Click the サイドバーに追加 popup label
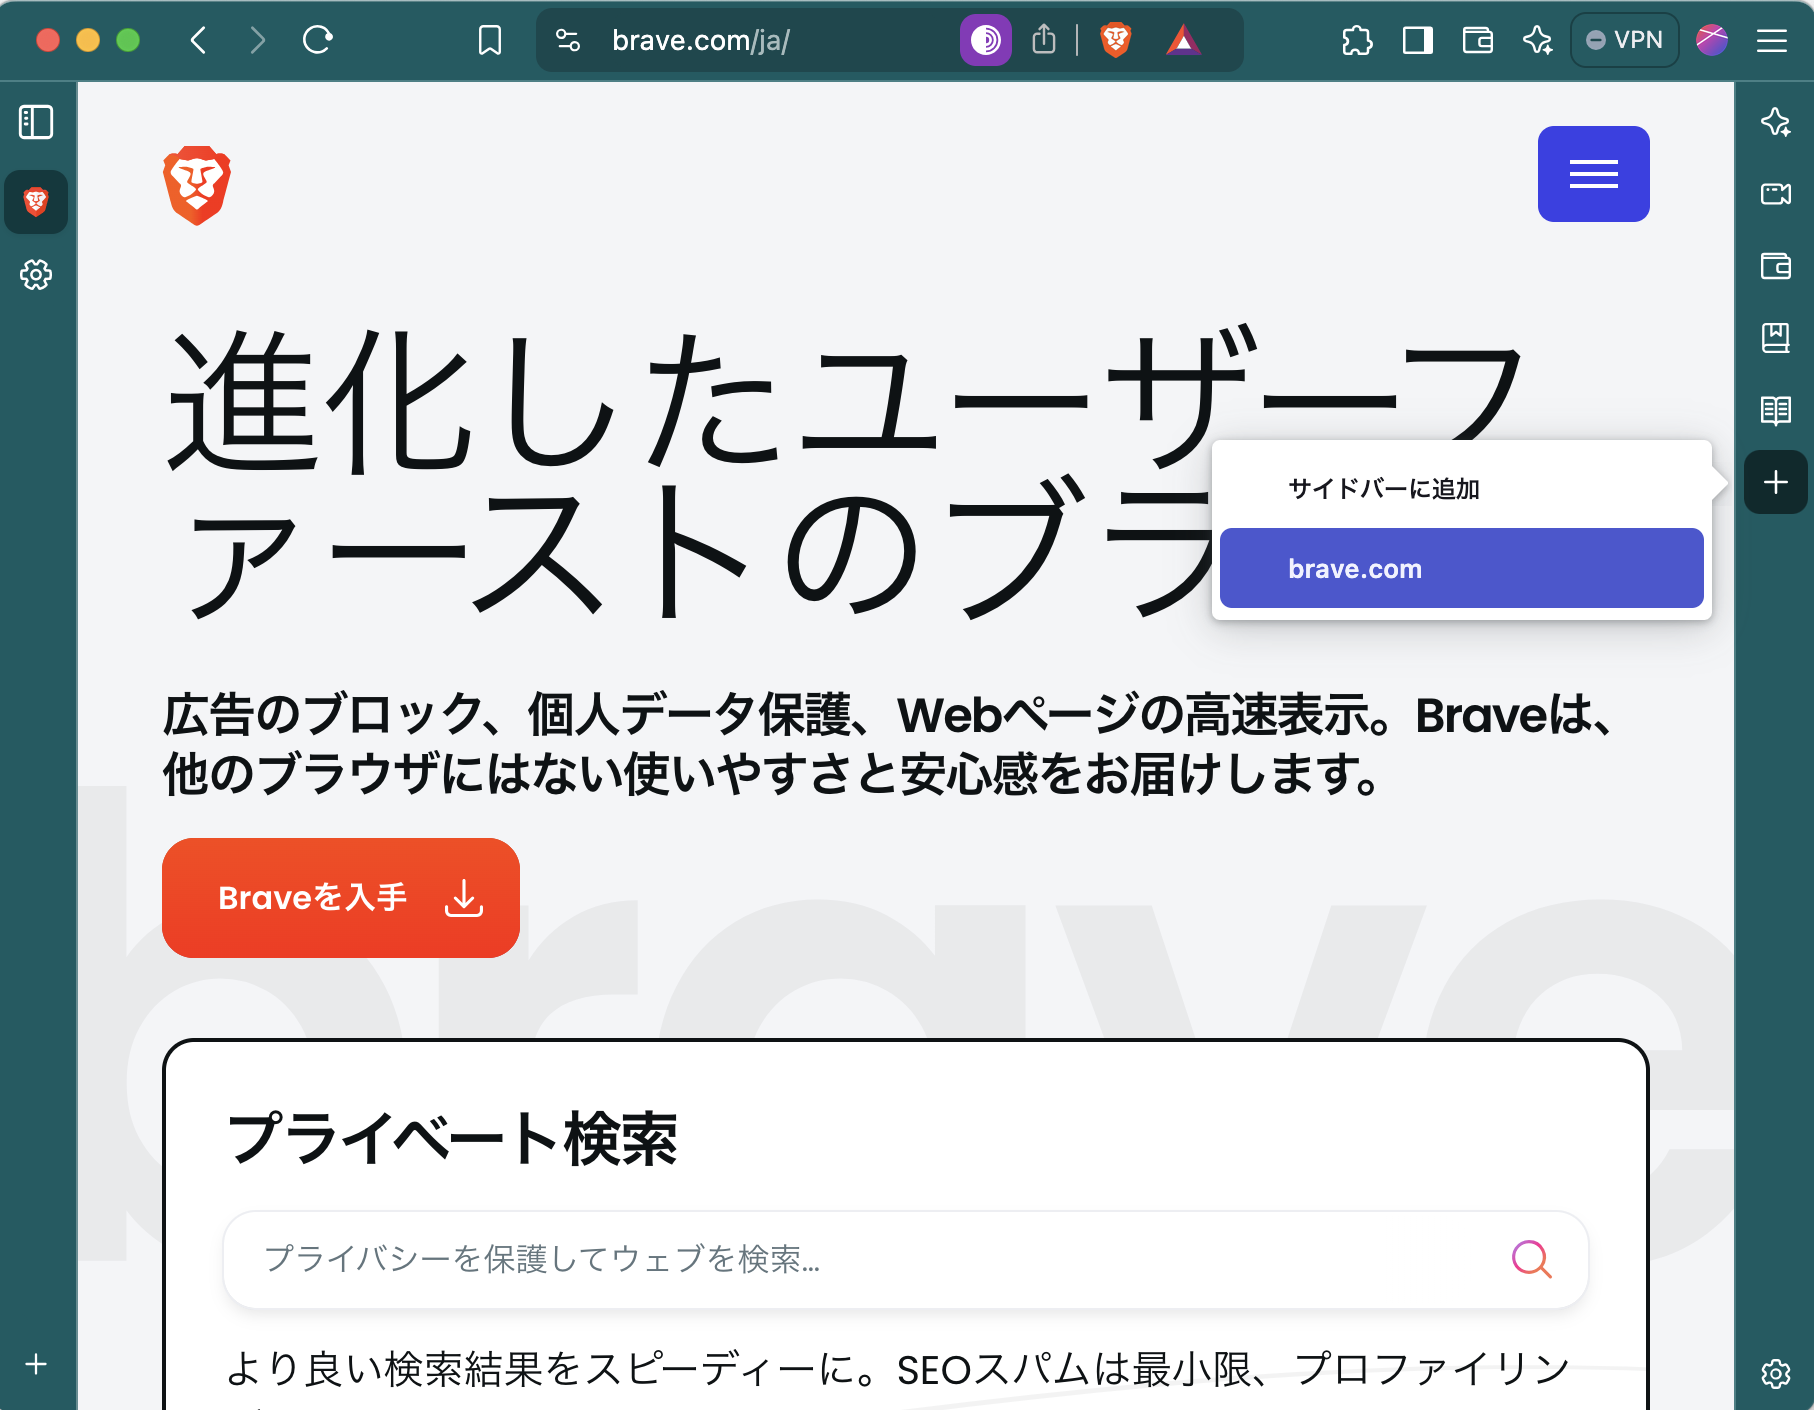The width and height of the screenshot is (1814, 1410). (x=1384, y=489)
